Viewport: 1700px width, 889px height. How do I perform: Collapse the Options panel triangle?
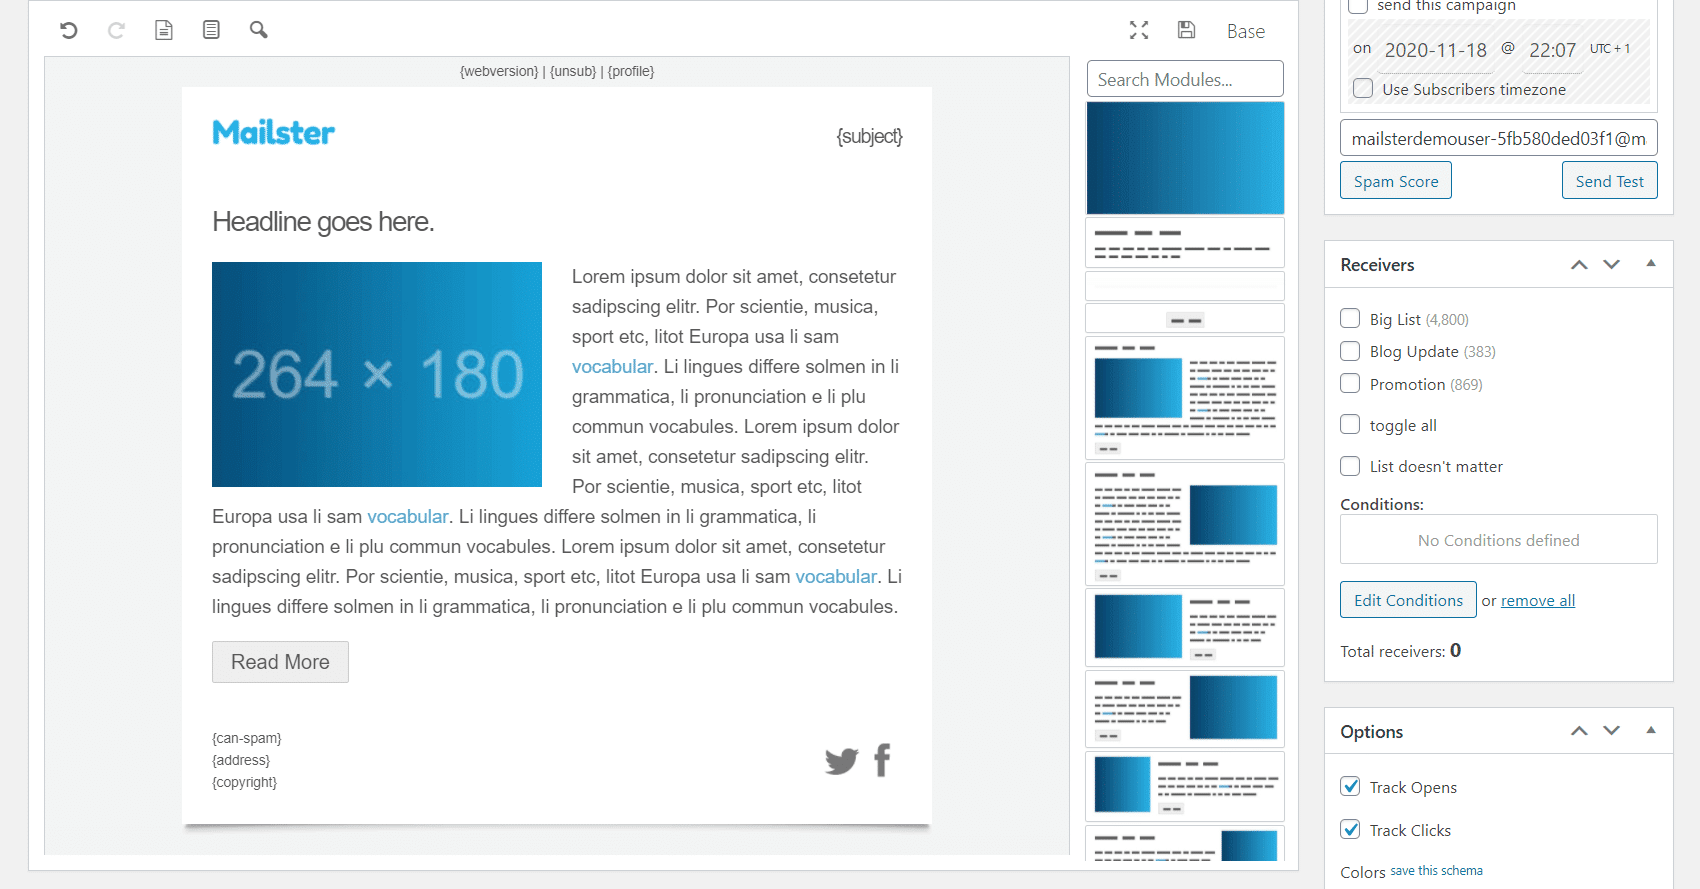(x=1651, y=730)
